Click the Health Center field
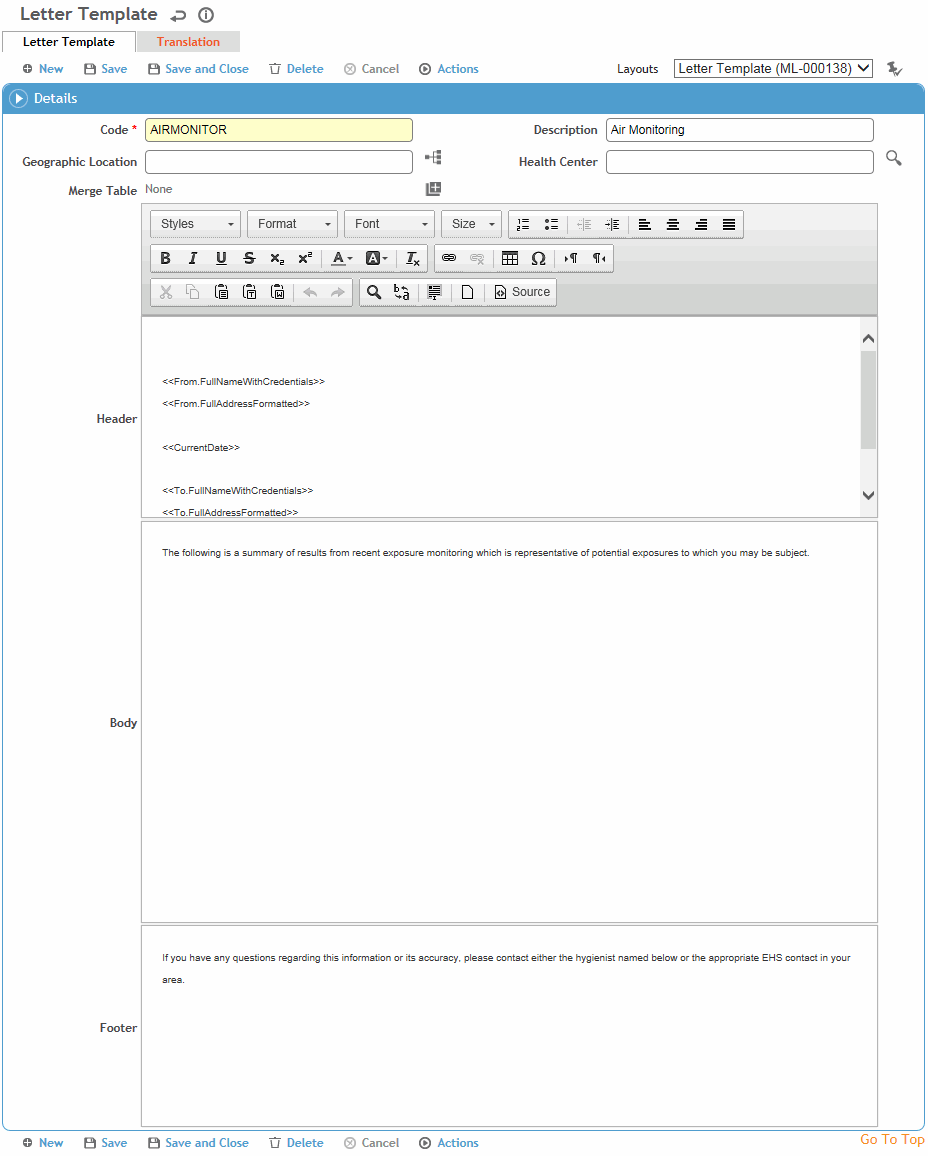Screen dimensions: 928x1156 tap(739, 162)
